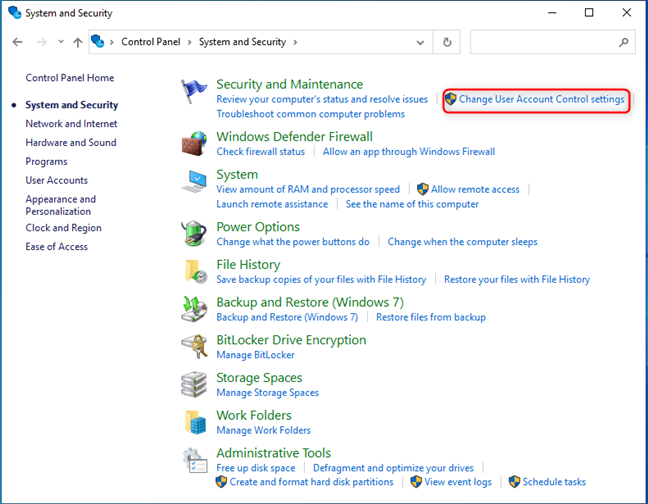Click the System computer monitor icon

point(194,181)
